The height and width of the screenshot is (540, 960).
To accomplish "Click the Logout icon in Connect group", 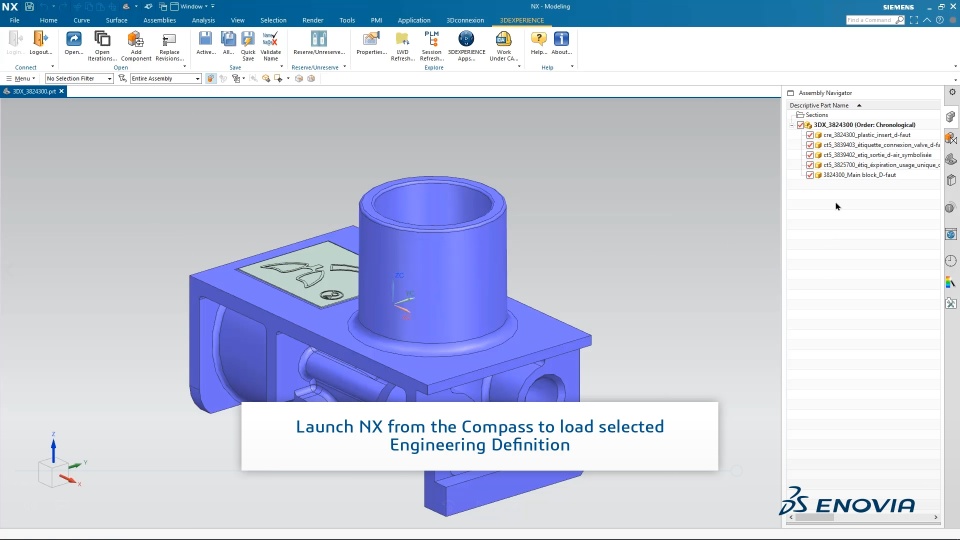I will pyautogui.click(x=40, y=39).
